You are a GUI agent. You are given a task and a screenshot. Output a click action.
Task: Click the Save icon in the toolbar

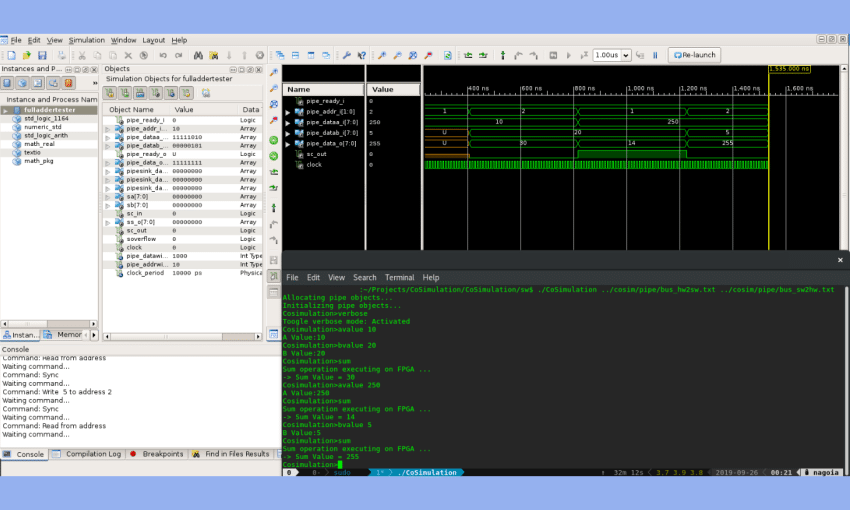(x=41, y=55)
